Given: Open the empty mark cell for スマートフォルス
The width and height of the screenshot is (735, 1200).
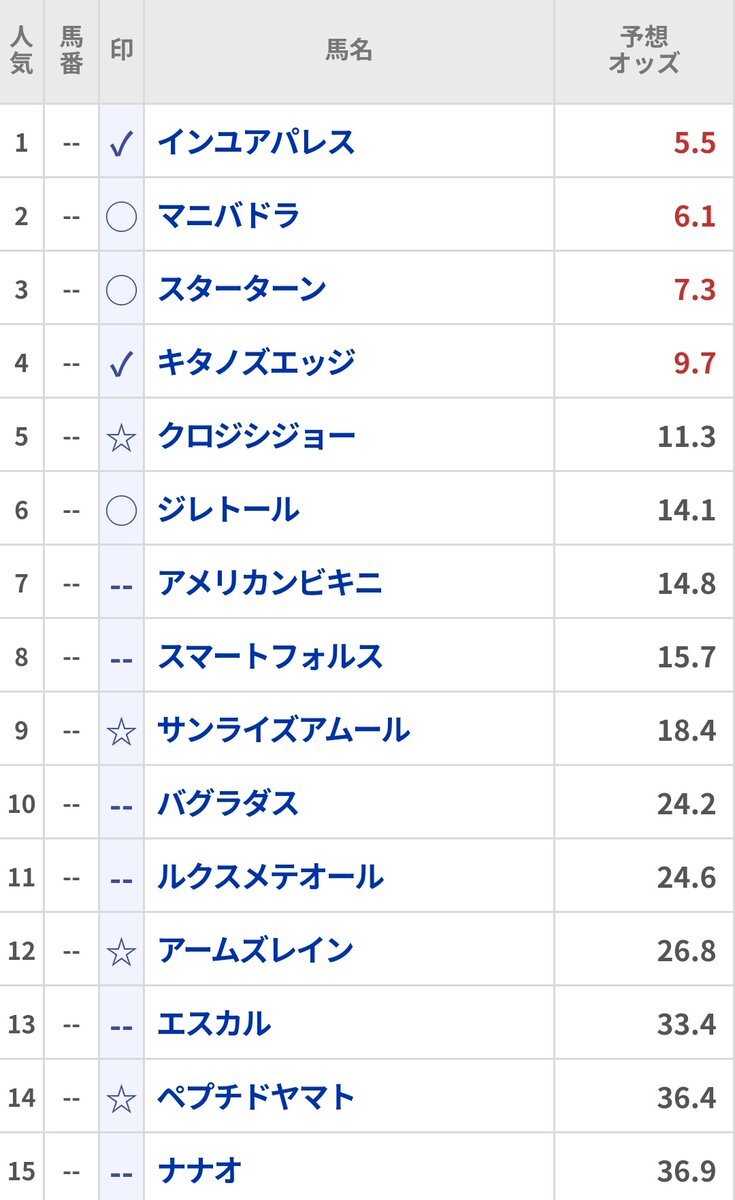Looking at the screenshot, I should (121, 657).
